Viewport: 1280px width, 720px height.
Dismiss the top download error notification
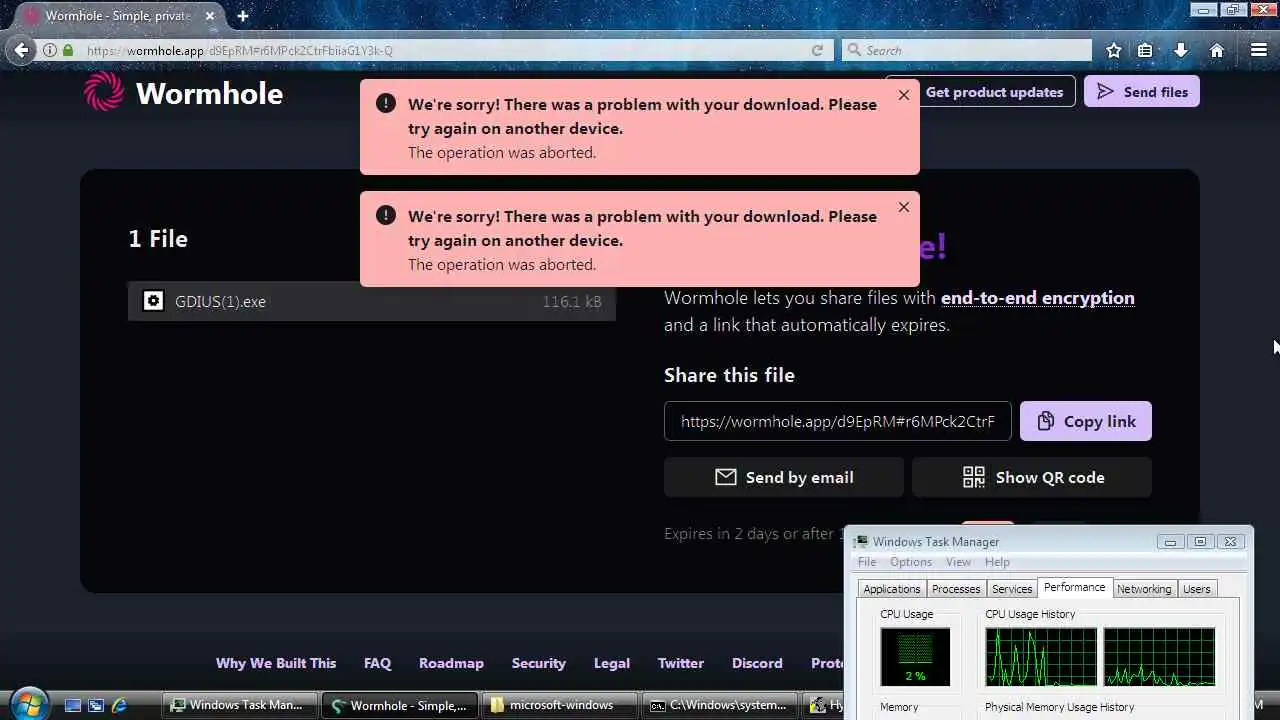coord(904,95)
